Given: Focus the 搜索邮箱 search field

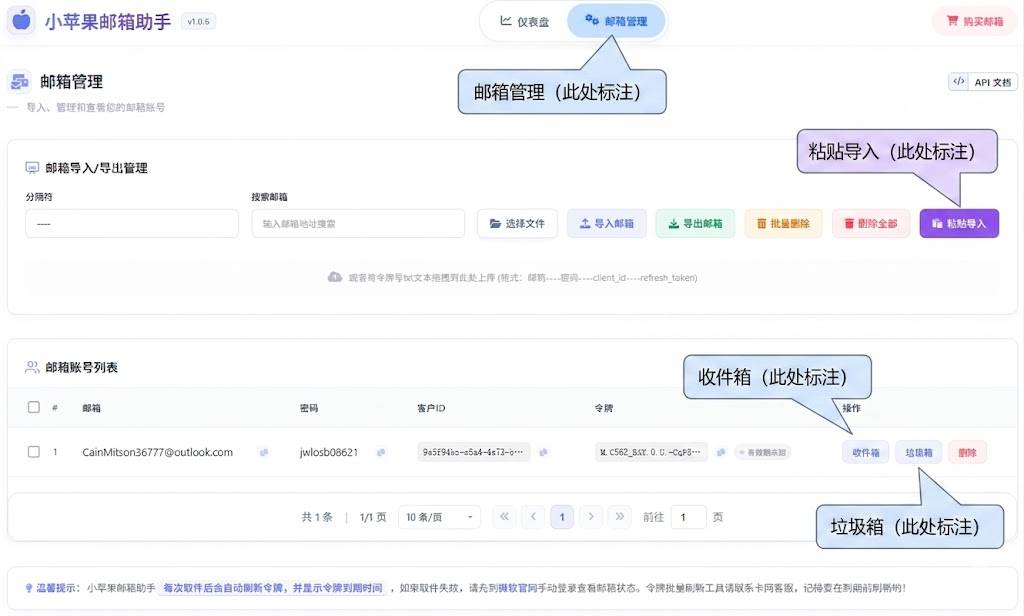Looking at the screenshot, I should 358,223.
